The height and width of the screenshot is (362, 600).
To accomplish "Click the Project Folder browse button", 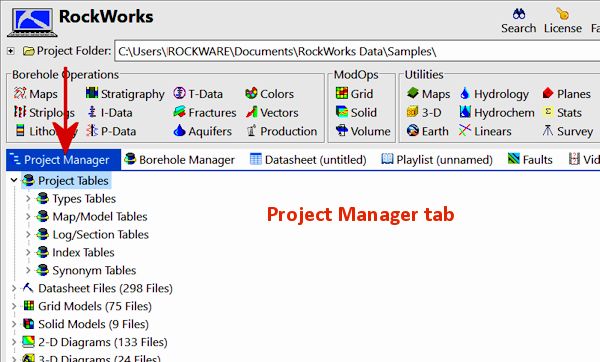I will (x=28, y=51).
